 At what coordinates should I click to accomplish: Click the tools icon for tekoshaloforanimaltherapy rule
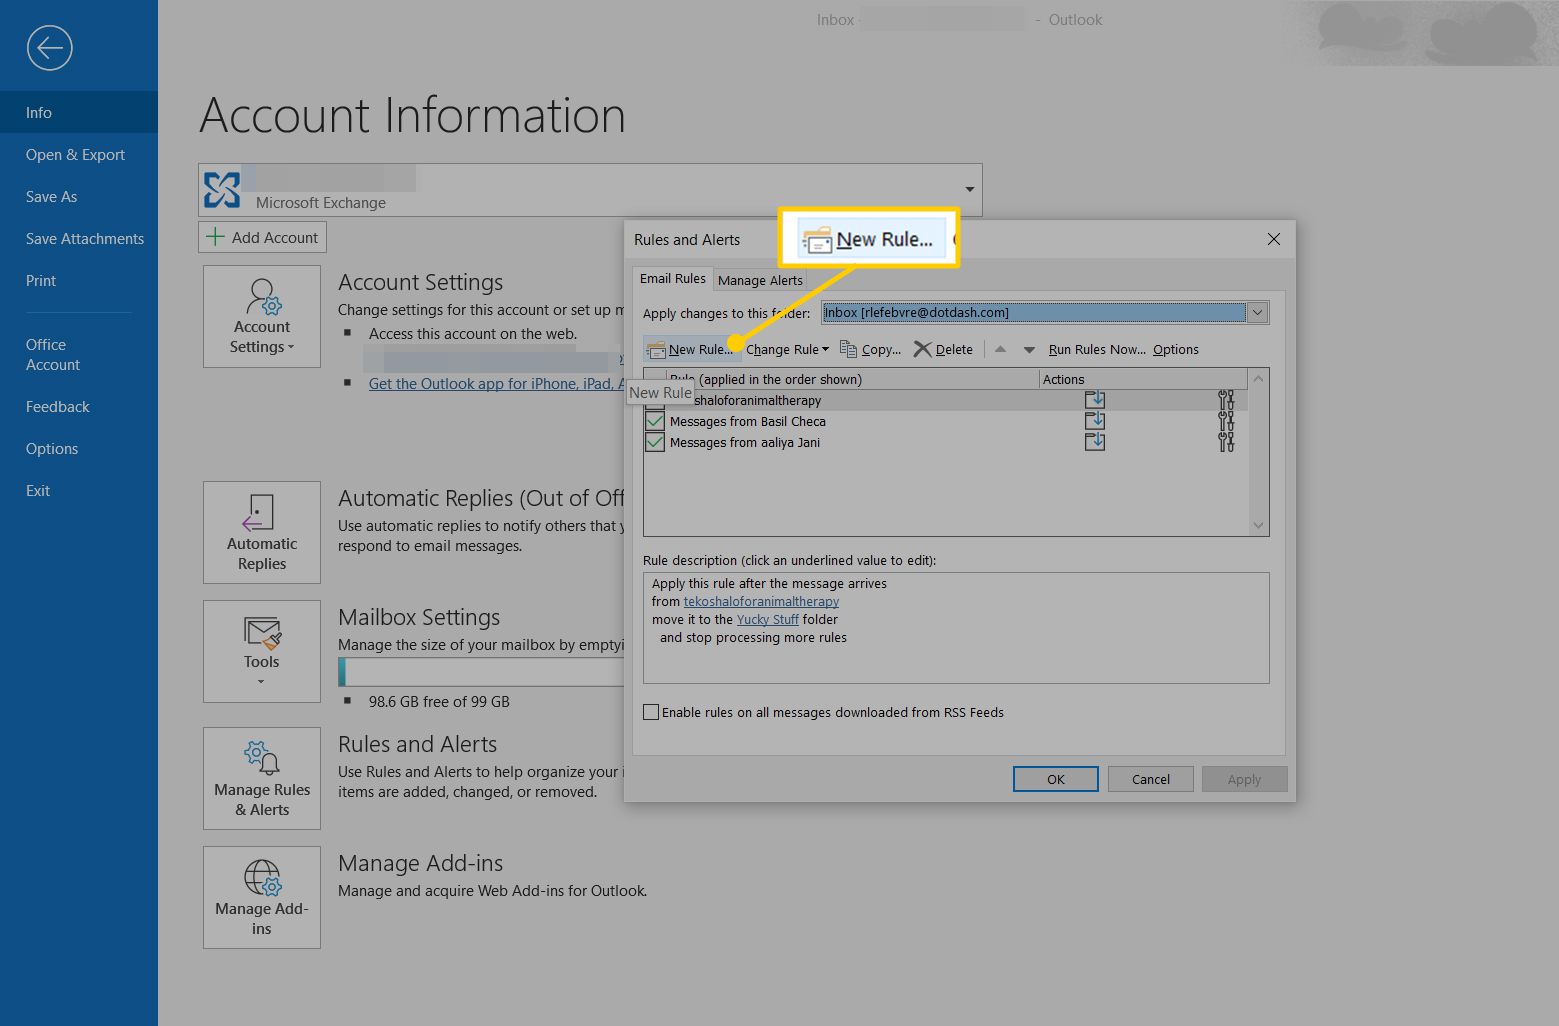click(1226, 400)
